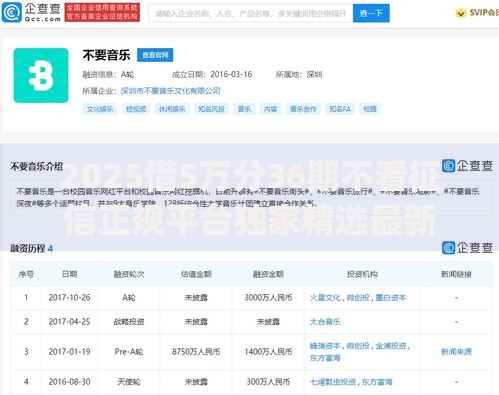This screenshot has width=499, height=395.
Task: Click the SVIP crown icon in the header
Action: click(460, 13)
